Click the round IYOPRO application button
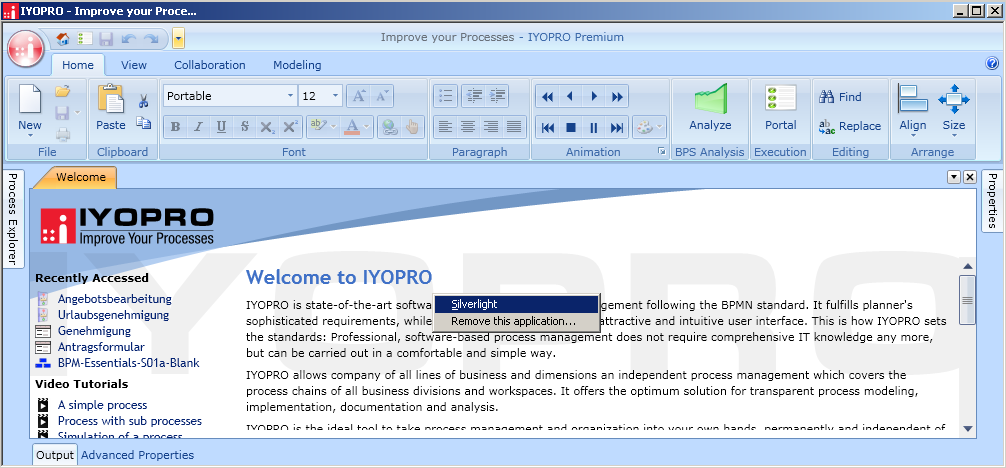This screenshot has width=1006, height=468. point(26,49)
